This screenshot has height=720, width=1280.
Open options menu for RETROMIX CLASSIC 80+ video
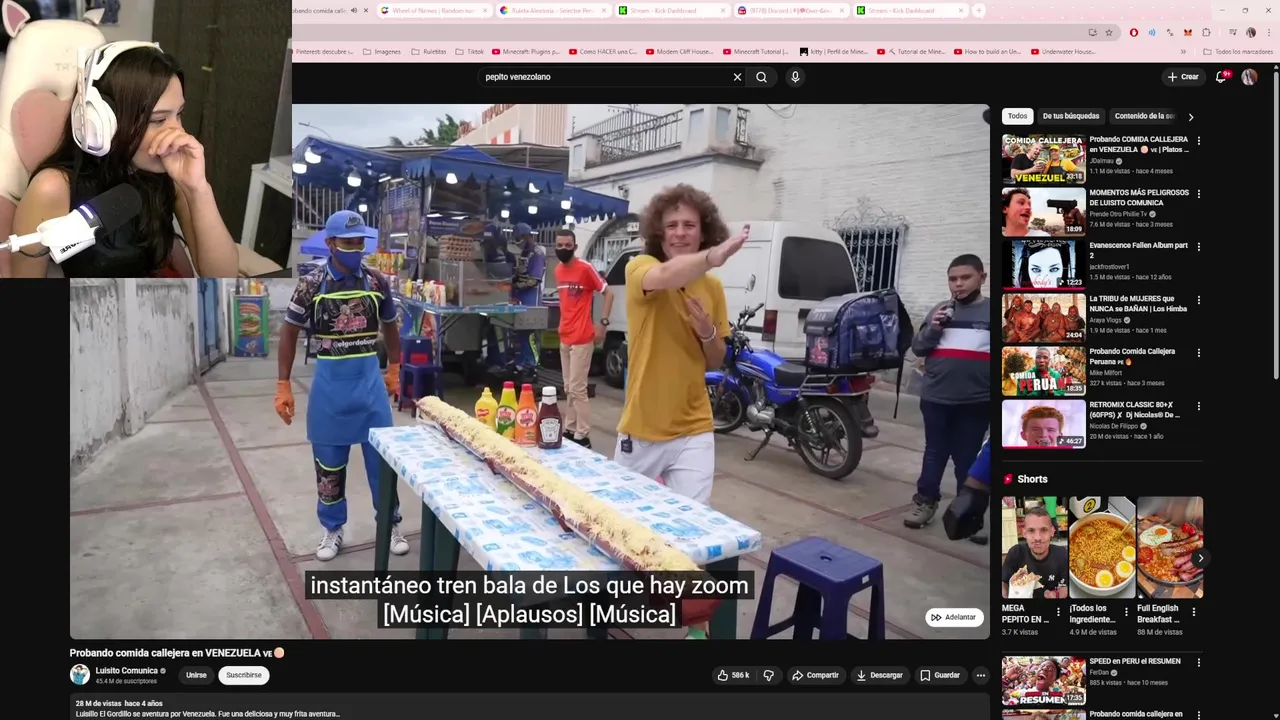(x=1199, y=406)
